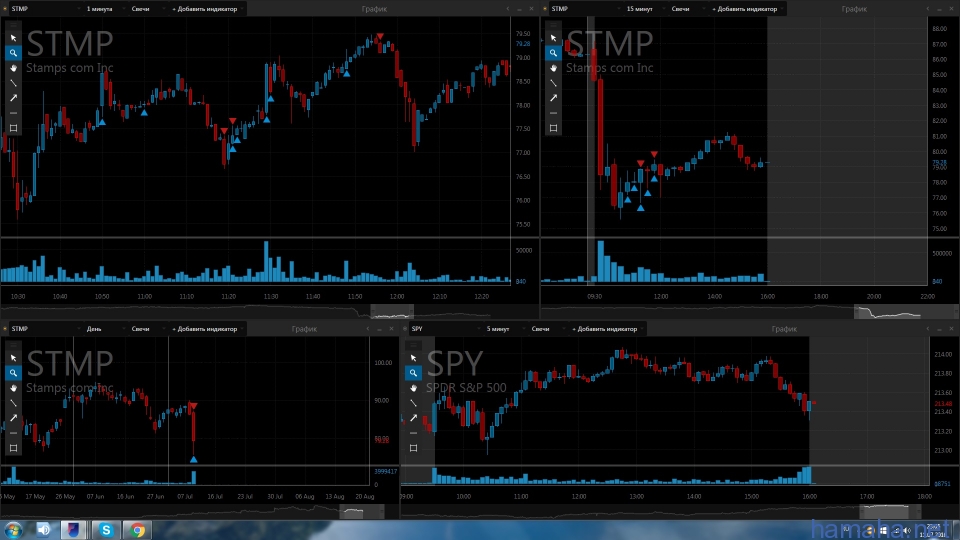Choose rectangle tool in STMP 15-minute chart
This screenshot has width=960, height=540.
coord(553,128)
